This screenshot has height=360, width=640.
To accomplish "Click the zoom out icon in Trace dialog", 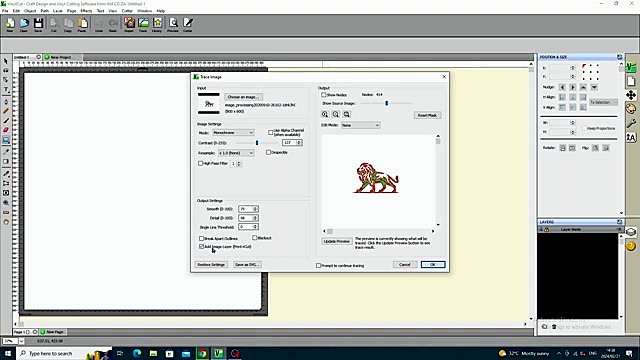I will click(x=336, y=114).
